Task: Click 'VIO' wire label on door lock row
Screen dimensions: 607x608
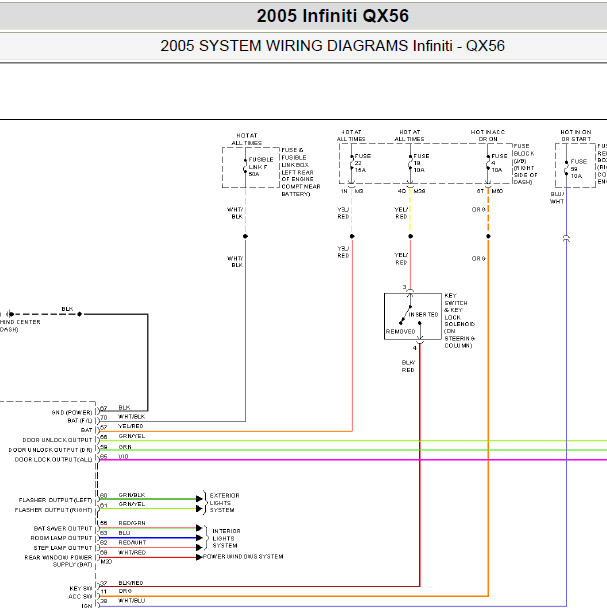Action: click(x=123, y=456)
